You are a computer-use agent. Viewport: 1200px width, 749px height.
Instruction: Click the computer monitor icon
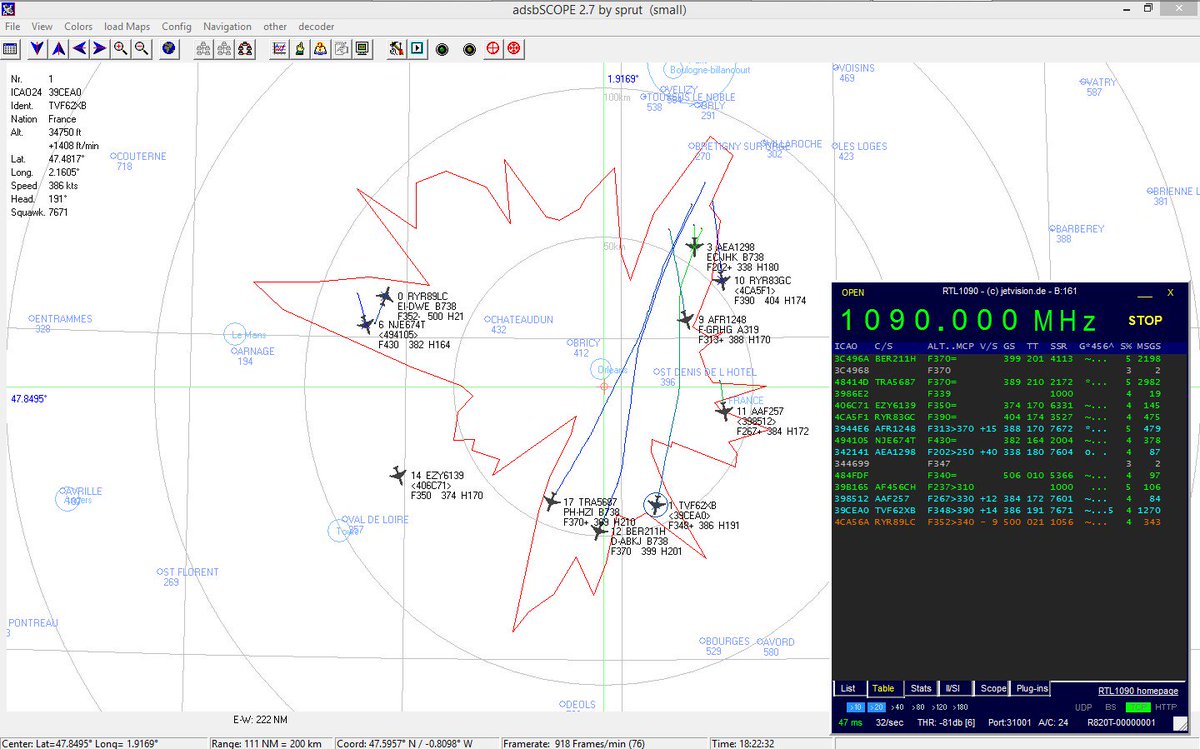[x=362, y=47]
